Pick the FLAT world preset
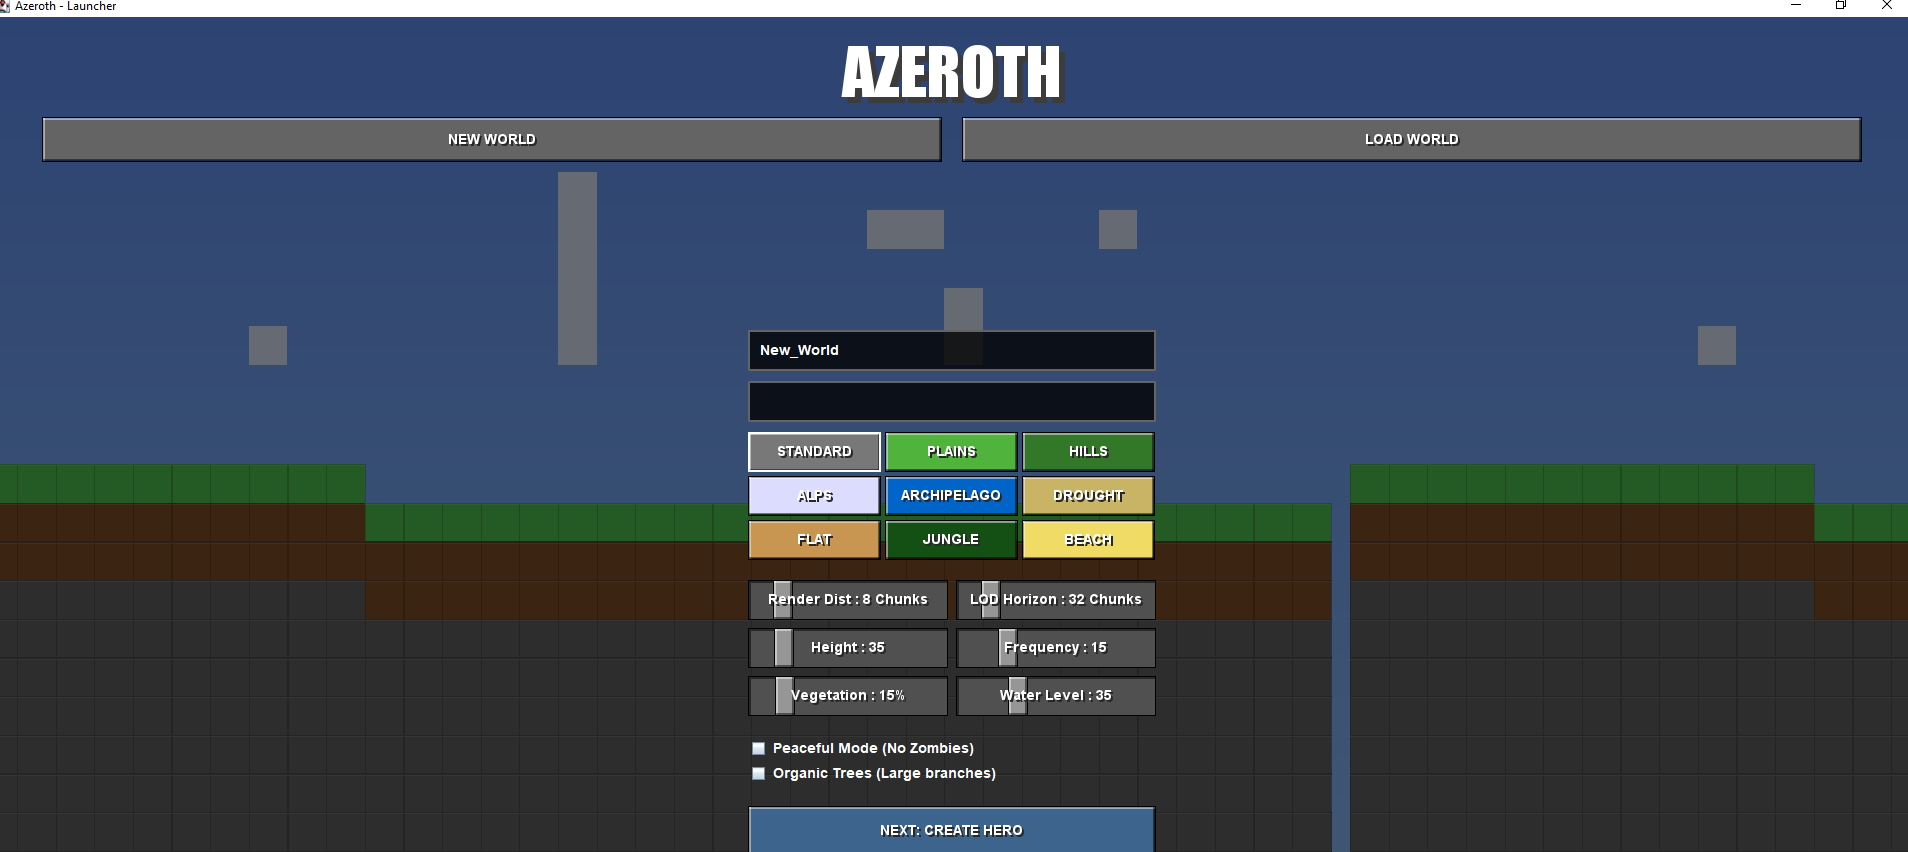Screen dimensions: 1908x852 pyautogui.click(x=814, y=539)
